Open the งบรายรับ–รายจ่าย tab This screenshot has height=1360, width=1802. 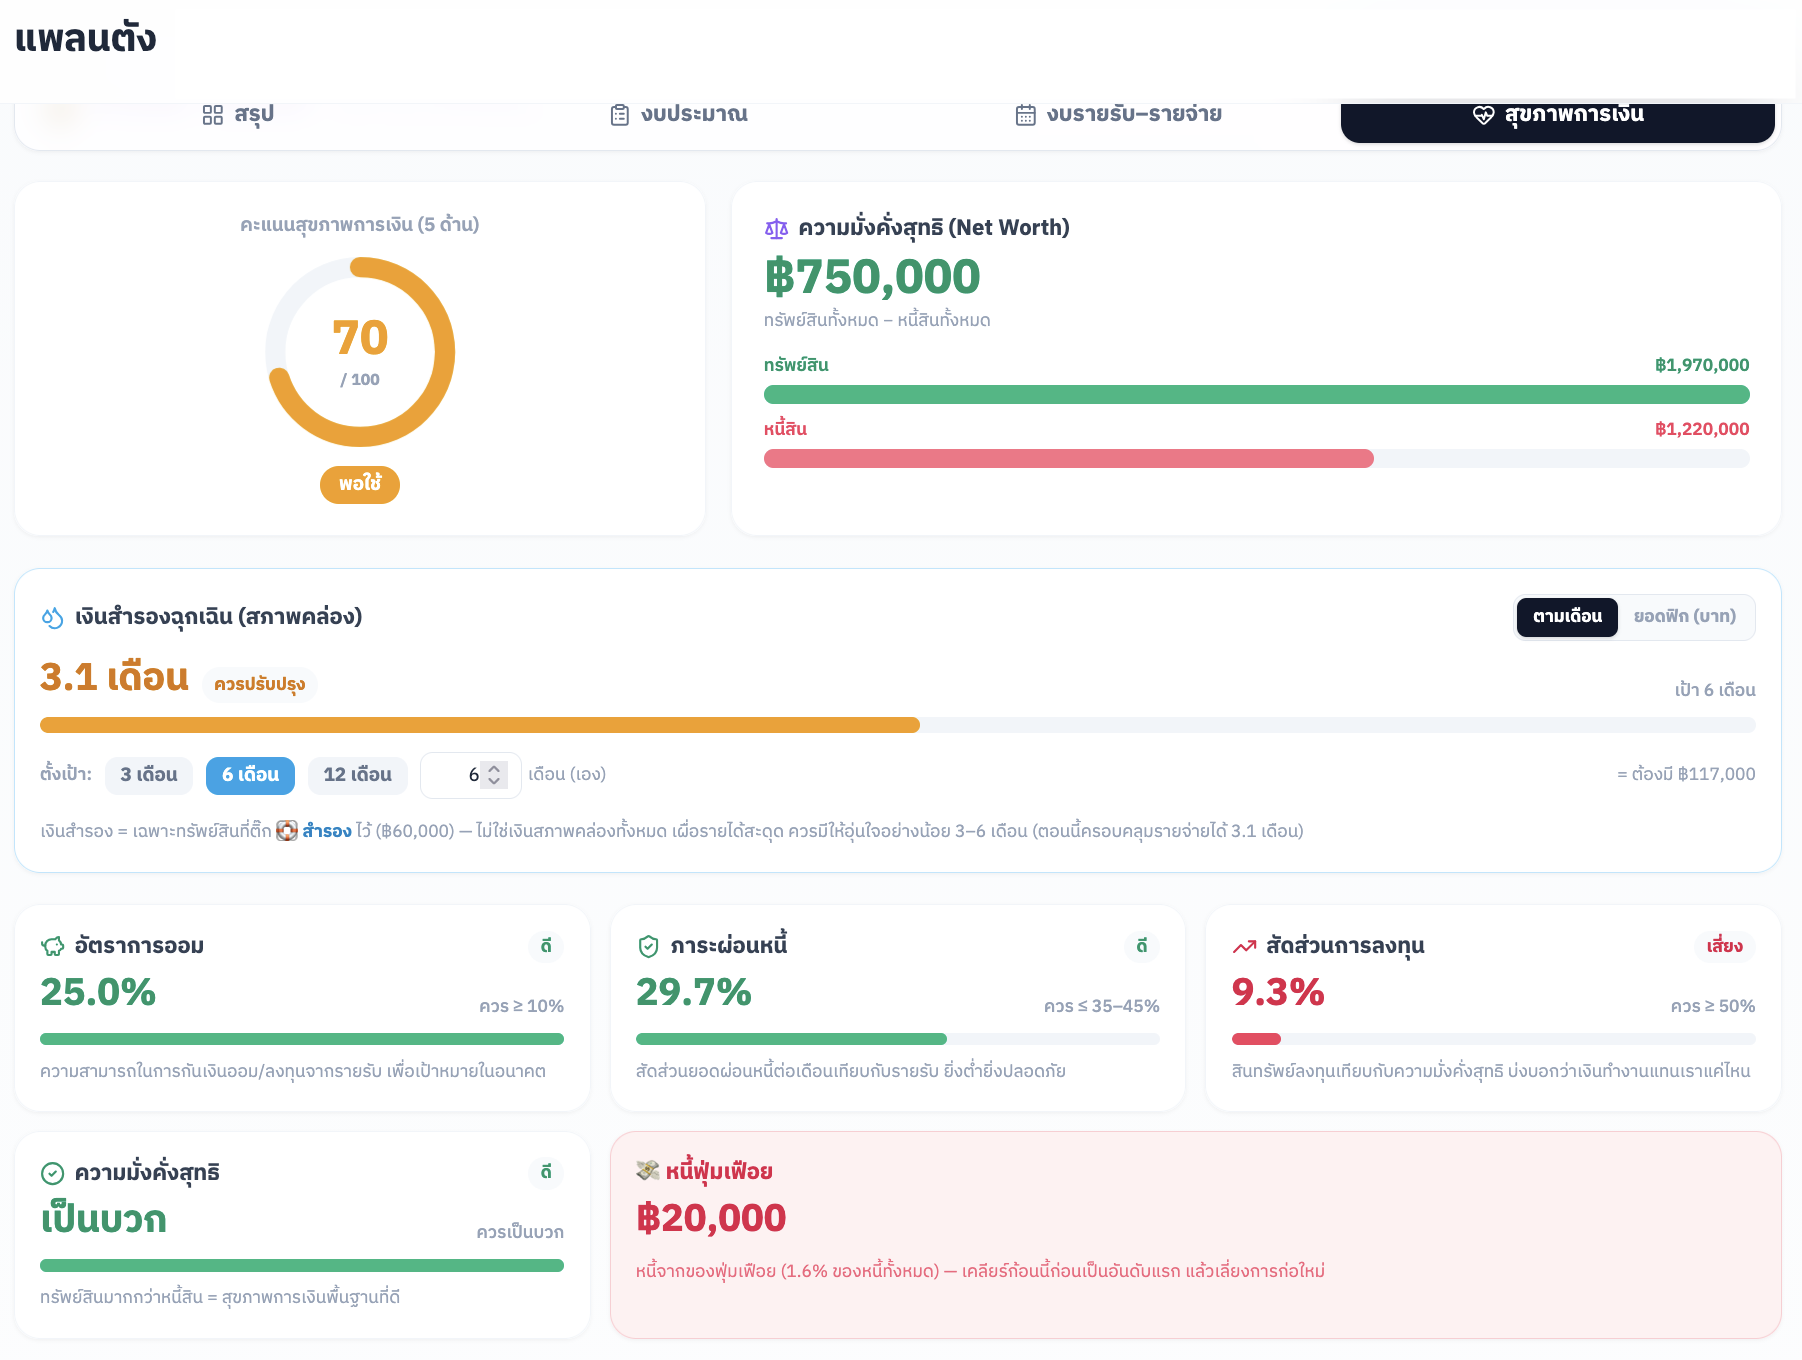tap(1118, 115)
